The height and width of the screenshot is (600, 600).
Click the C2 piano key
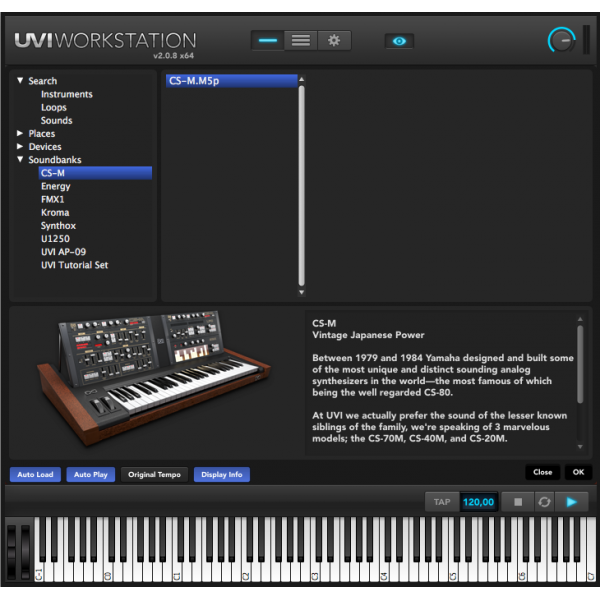pos(246,572)
